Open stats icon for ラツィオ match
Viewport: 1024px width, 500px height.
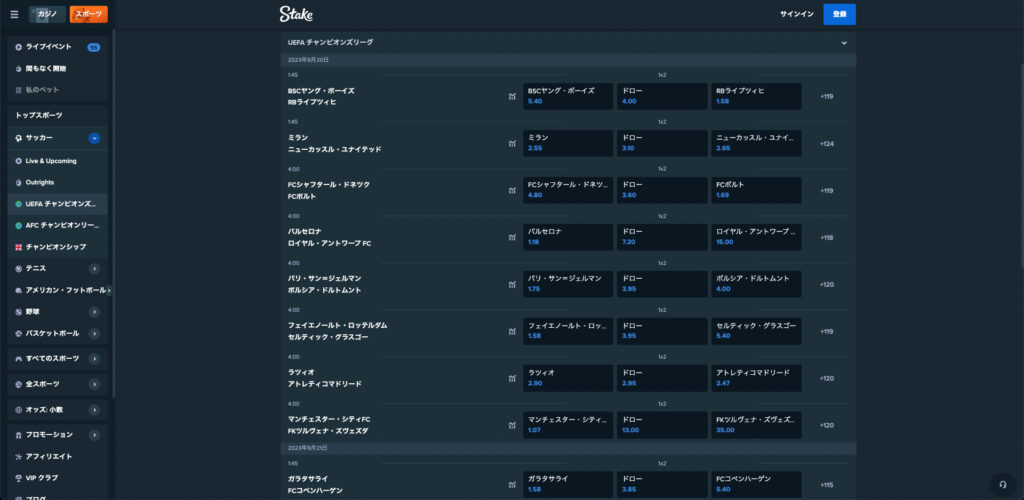(x=512, y=379)
